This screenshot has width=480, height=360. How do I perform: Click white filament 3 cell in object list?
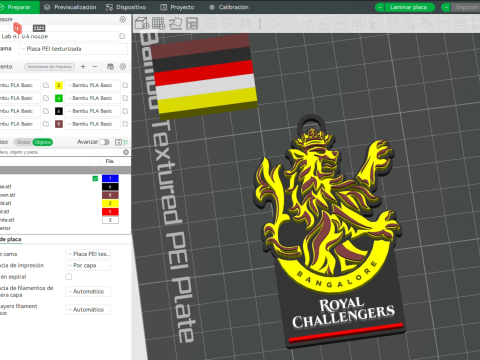coord(110,220)
